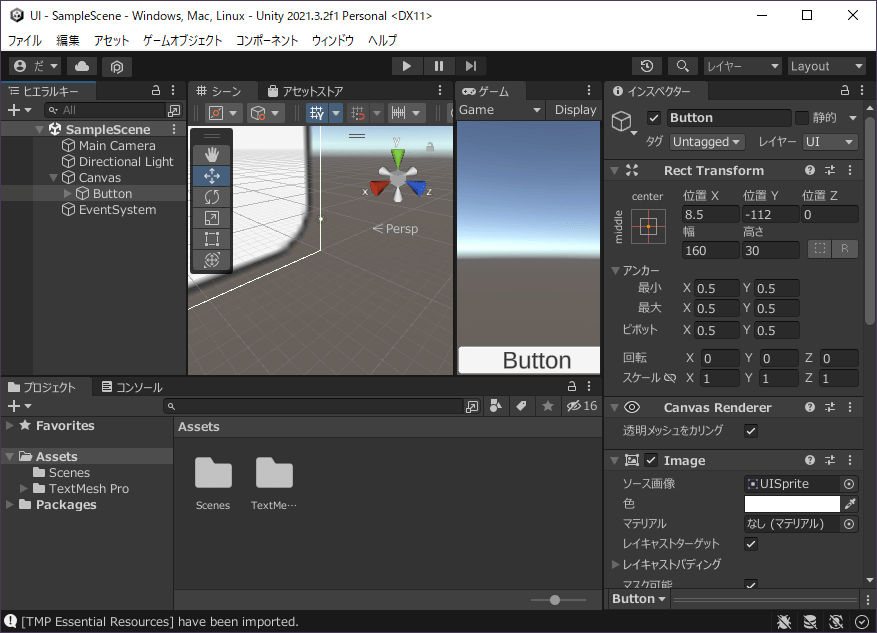Screen dimensions: 877x633
Task: Open the Component menu
Action: 267,40
